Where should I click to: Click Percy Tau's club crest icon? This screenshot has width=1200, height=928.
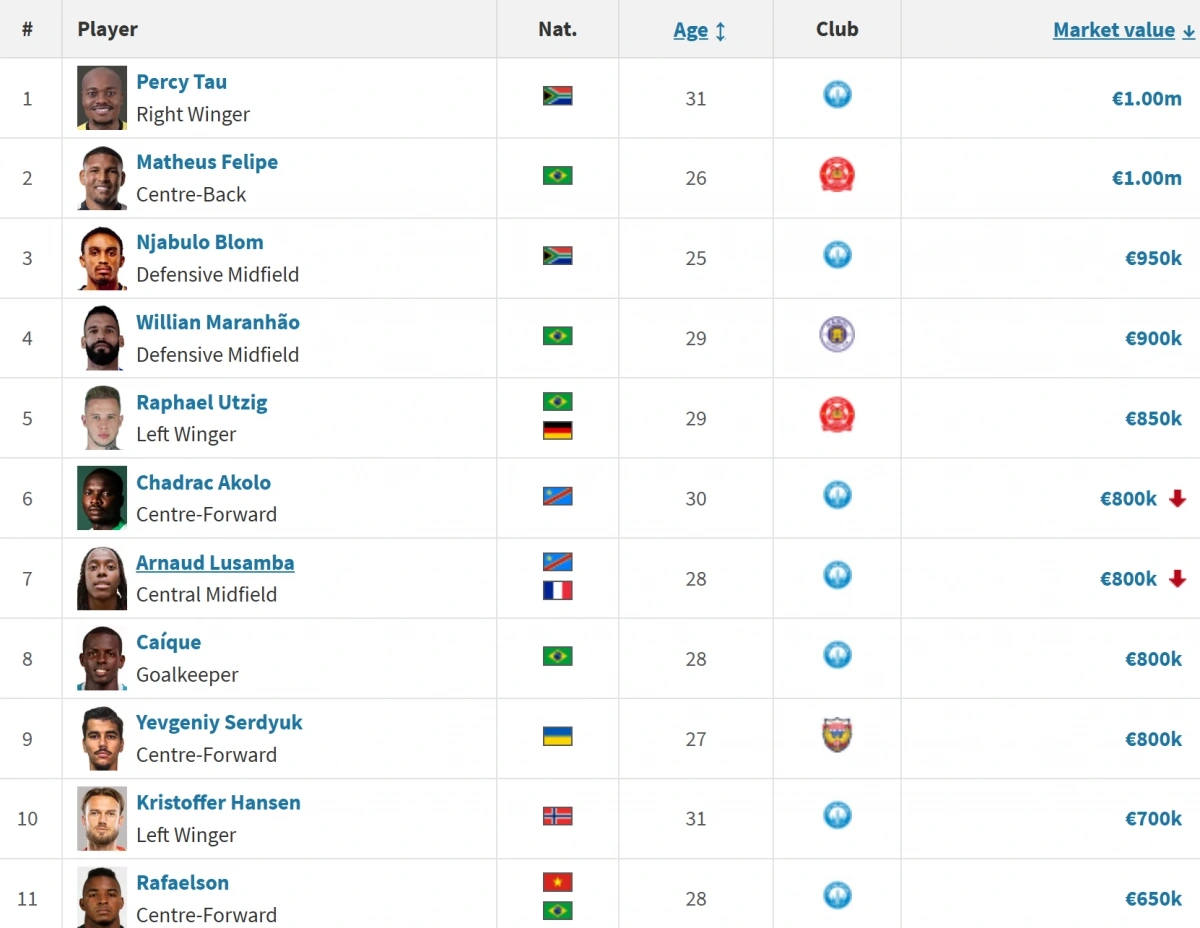tap(837, 95)
